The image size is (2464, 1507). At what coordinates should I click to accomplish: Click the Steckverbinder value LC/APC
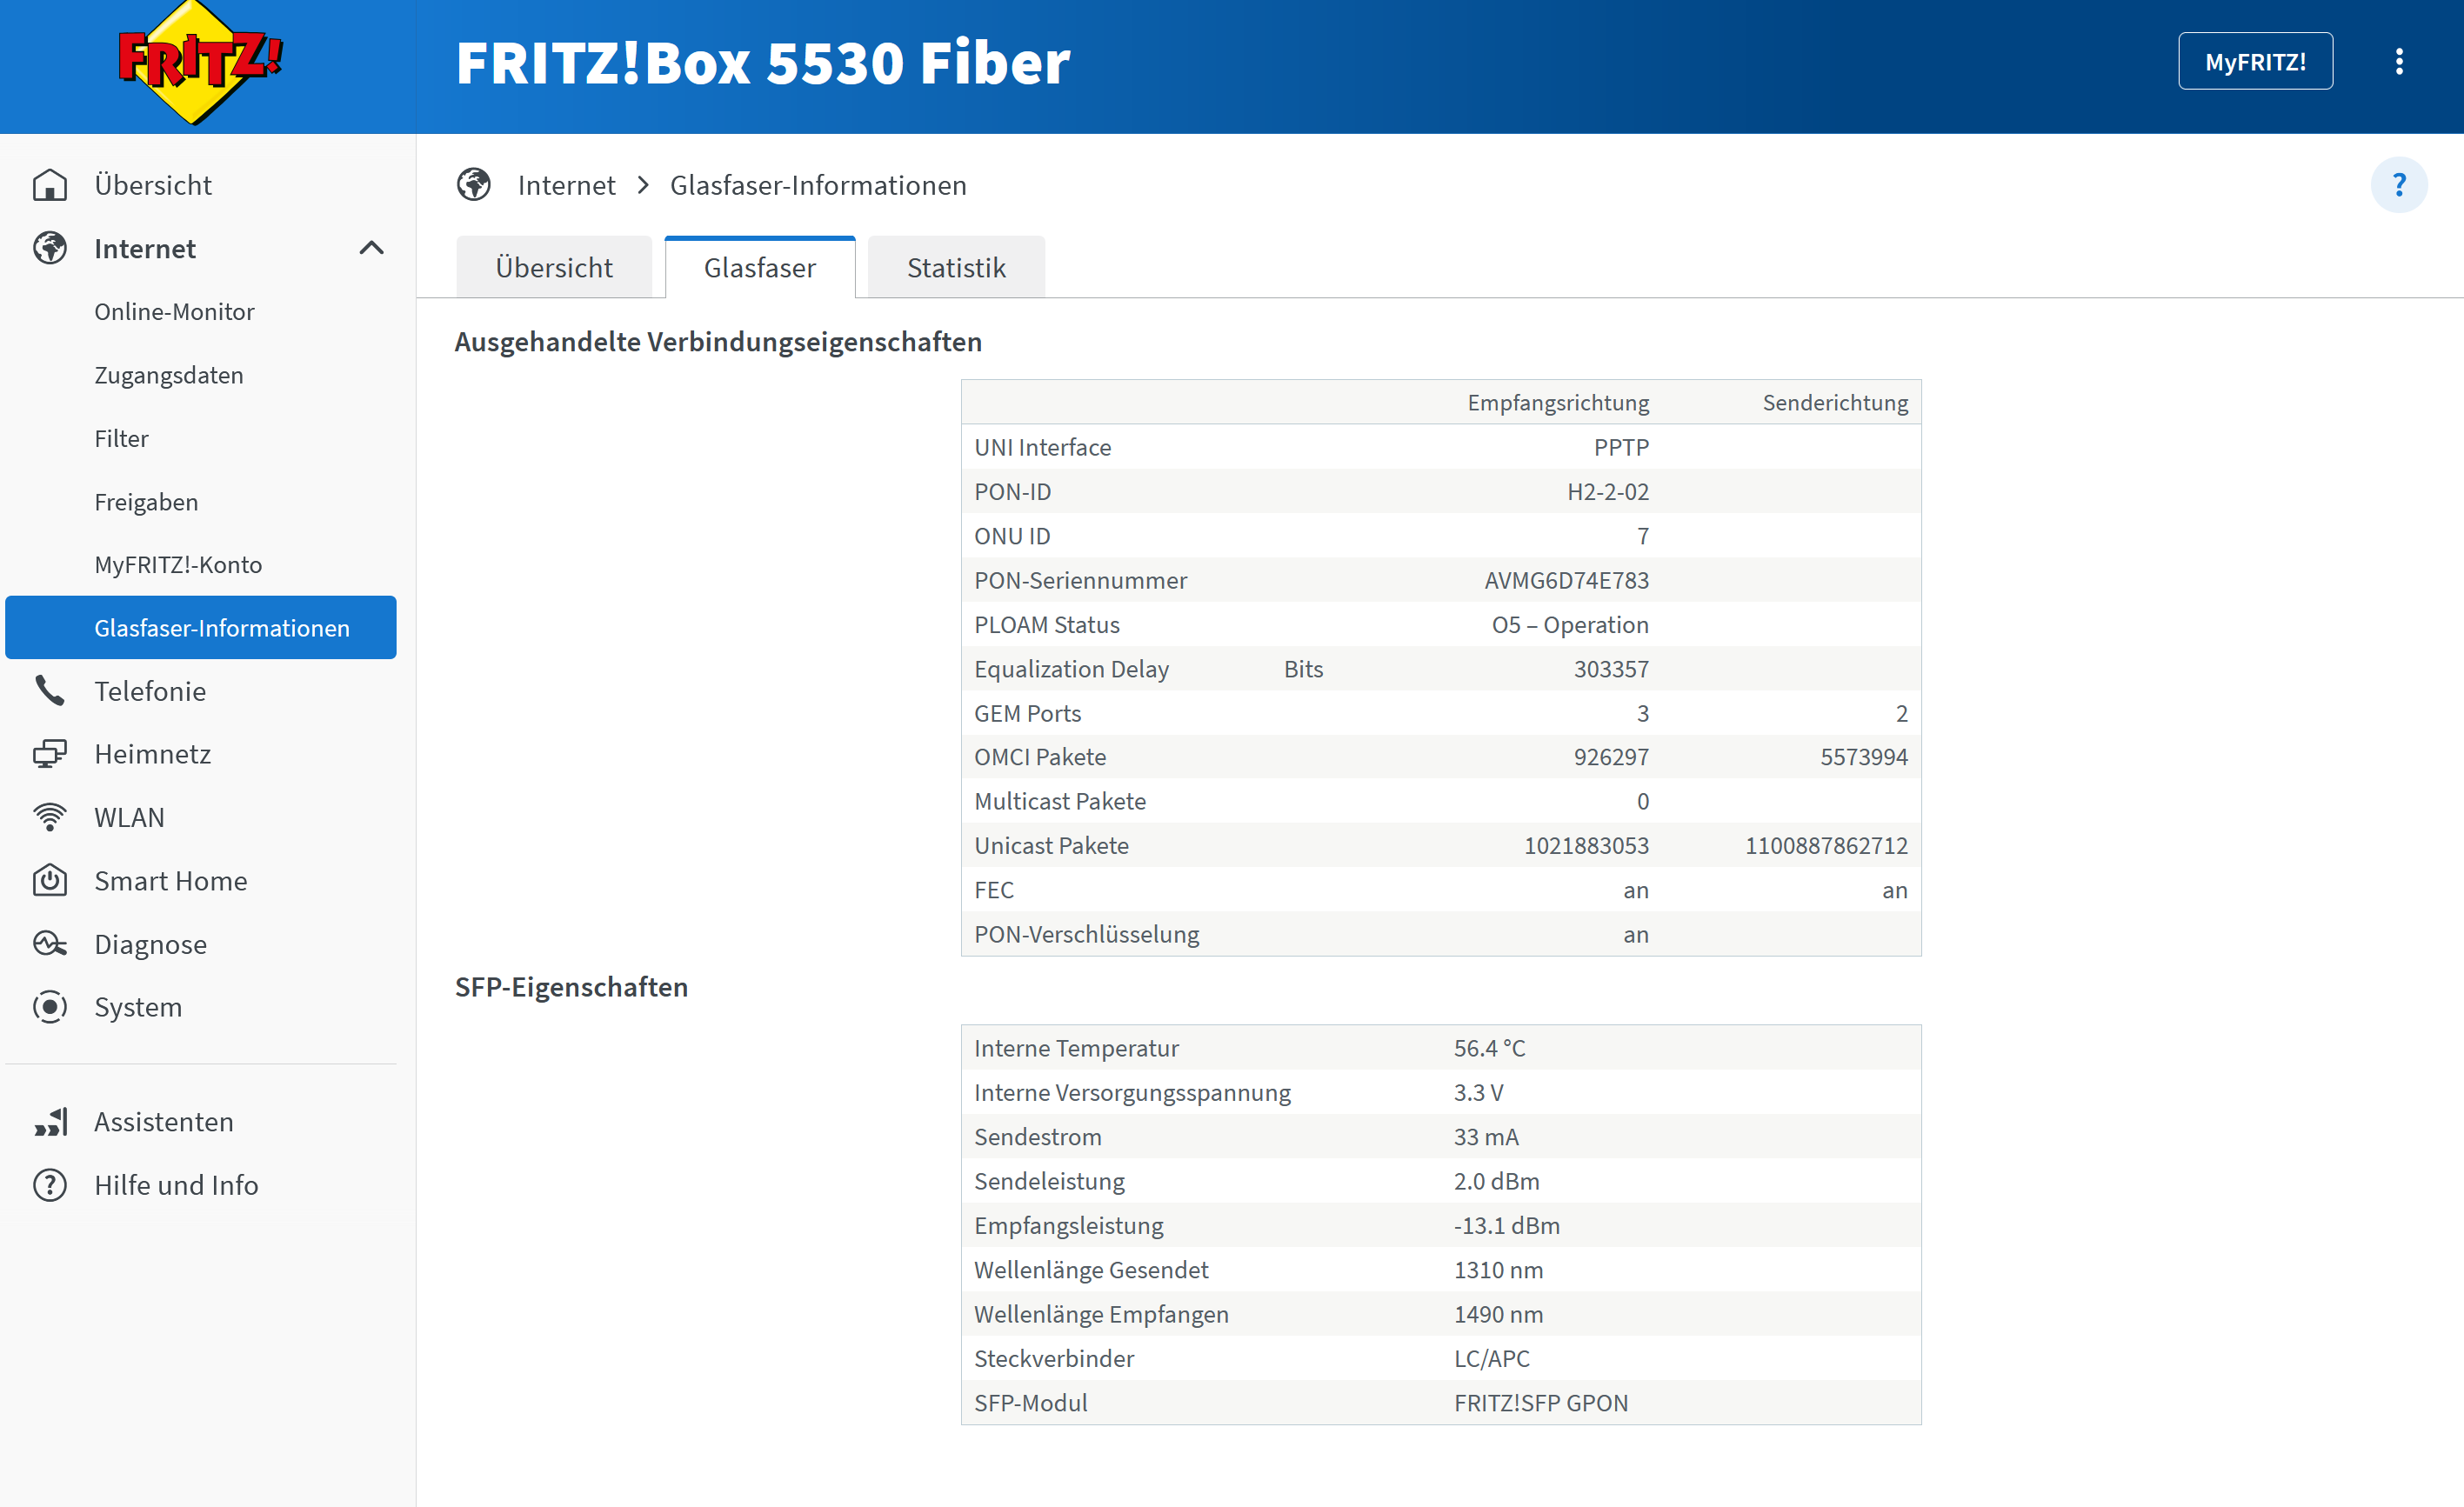pyautogui.click(x=1491, y=1358)
